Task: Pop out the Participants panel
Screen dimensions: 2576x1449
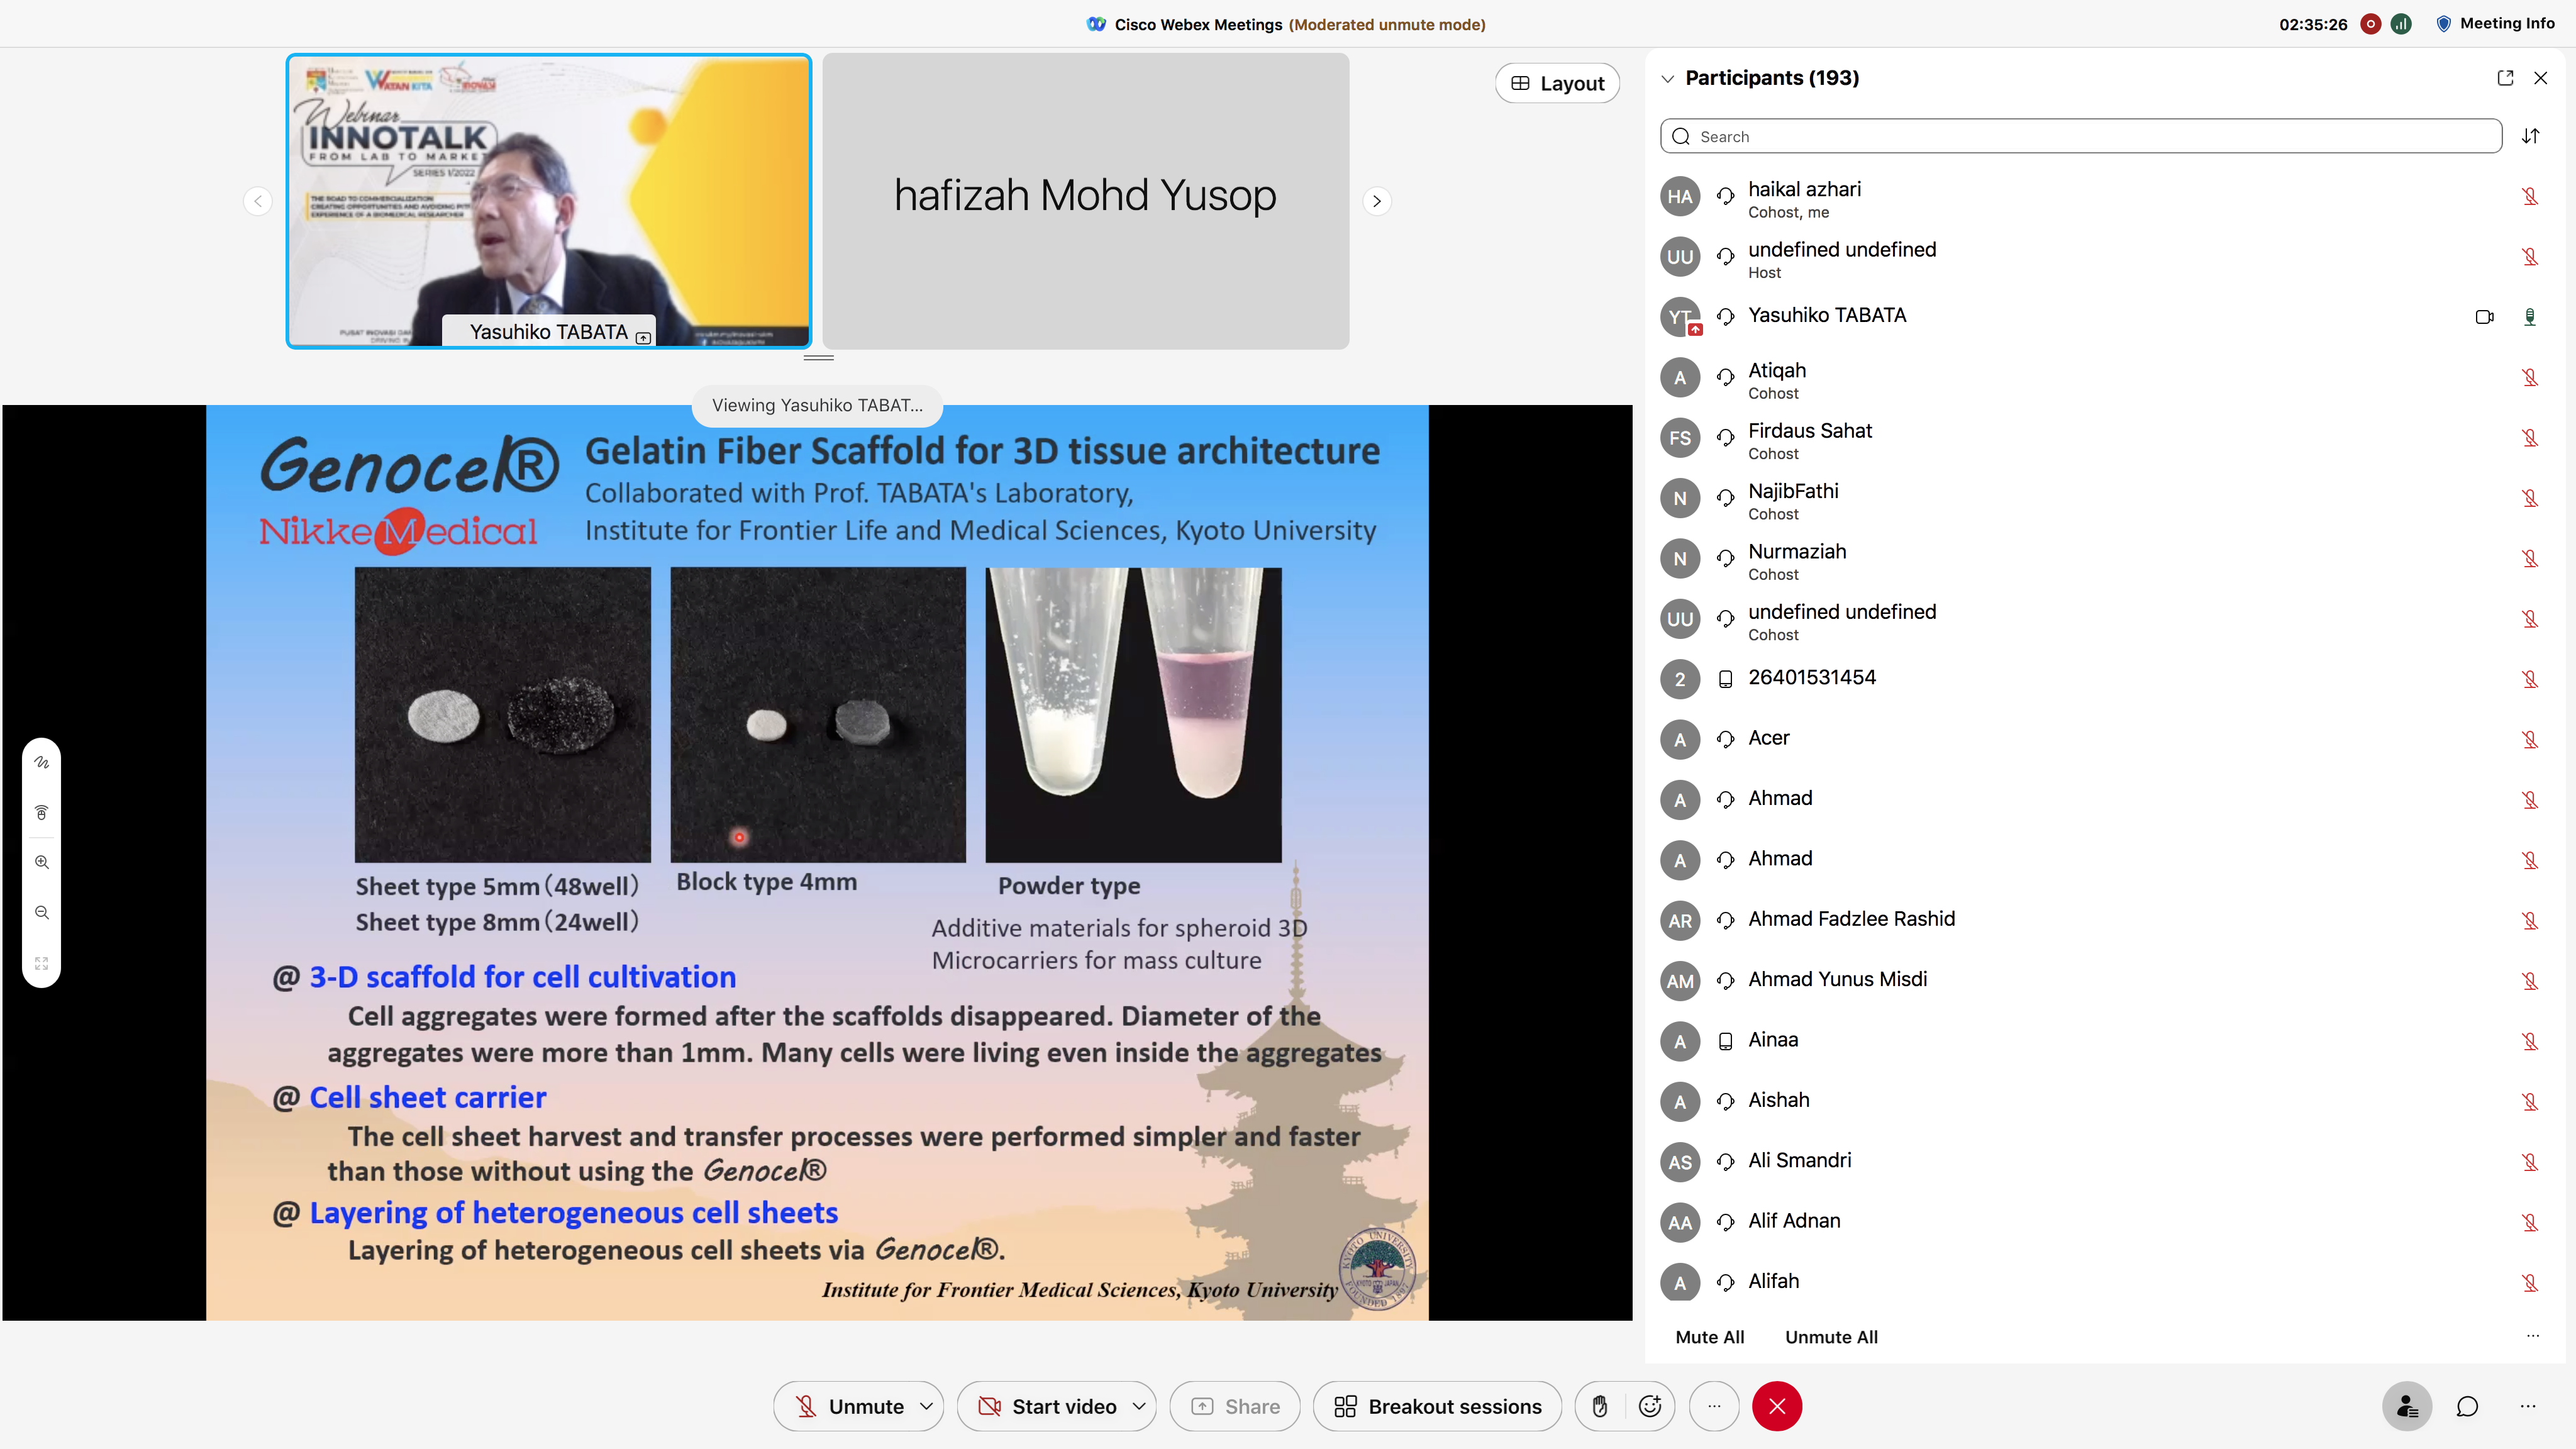Action: click(2505, 78)
